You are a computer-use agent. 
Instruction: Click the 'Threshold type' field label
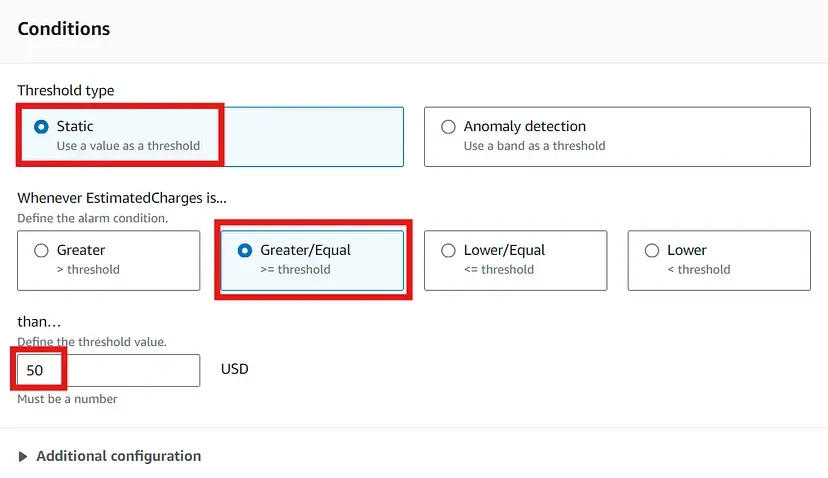pos(65,90)
